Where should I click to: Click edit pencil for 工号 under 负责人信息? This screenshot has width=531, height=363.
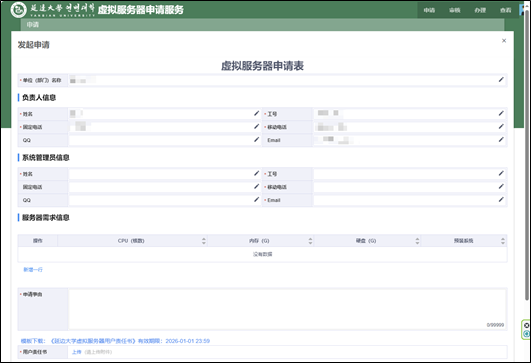click(501, 113)
